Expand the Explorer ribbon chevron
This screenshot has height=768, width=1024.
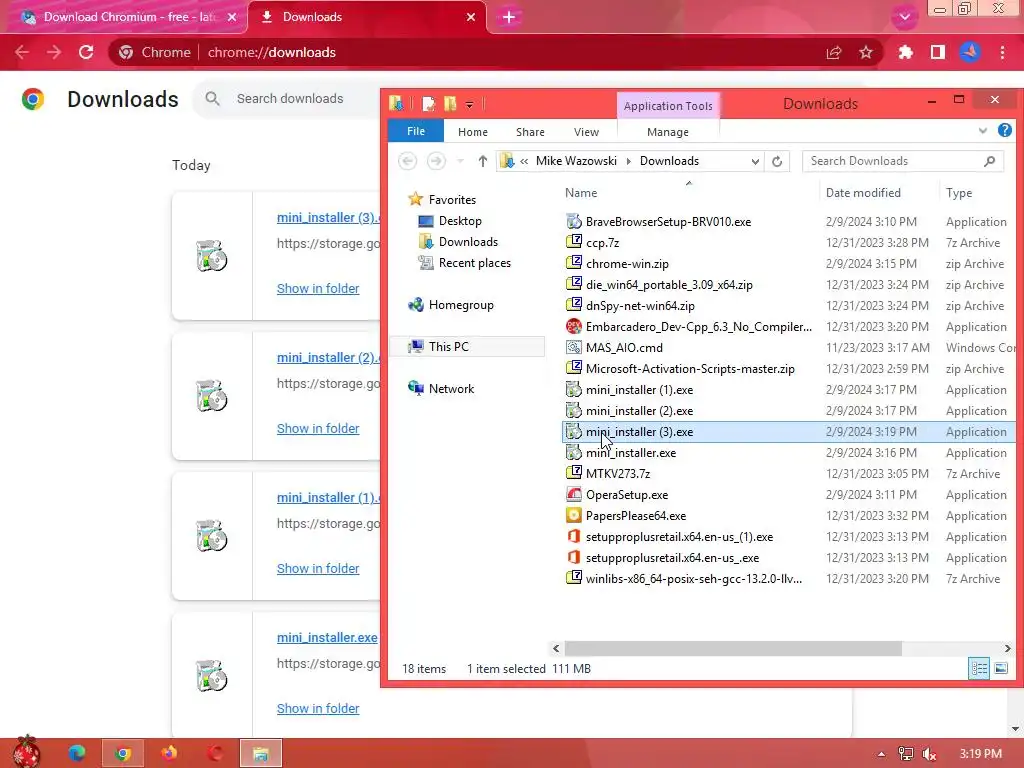point(982,131)
